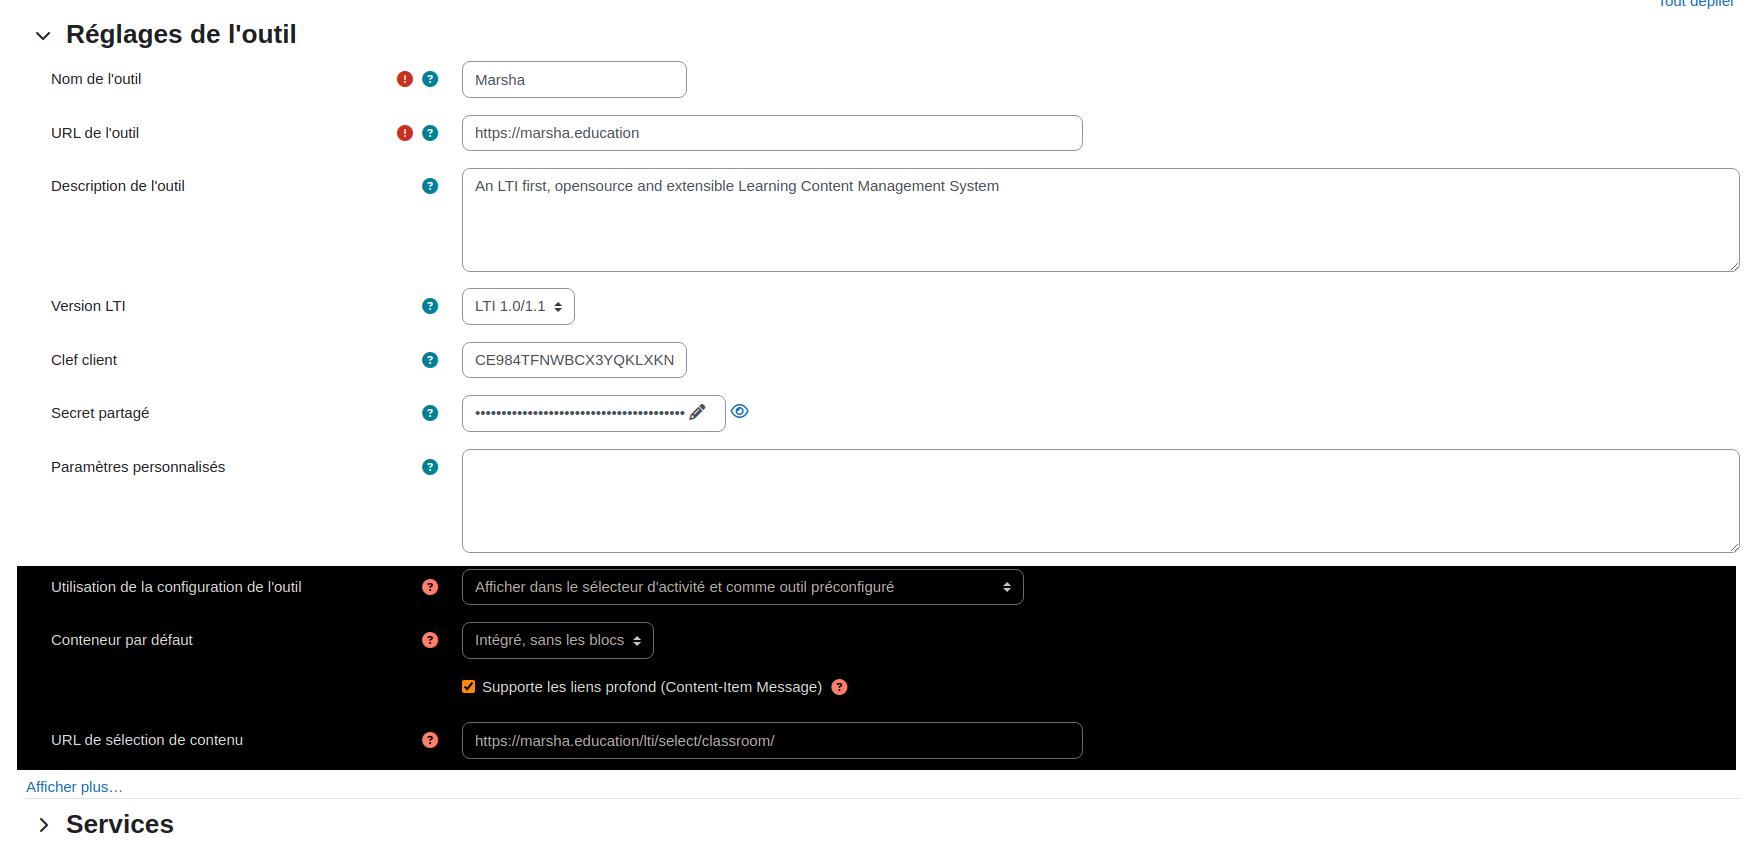Click the Utilisation de la configuration de l'outil label
Screen dimensions: 1748x845
point(176,587)
